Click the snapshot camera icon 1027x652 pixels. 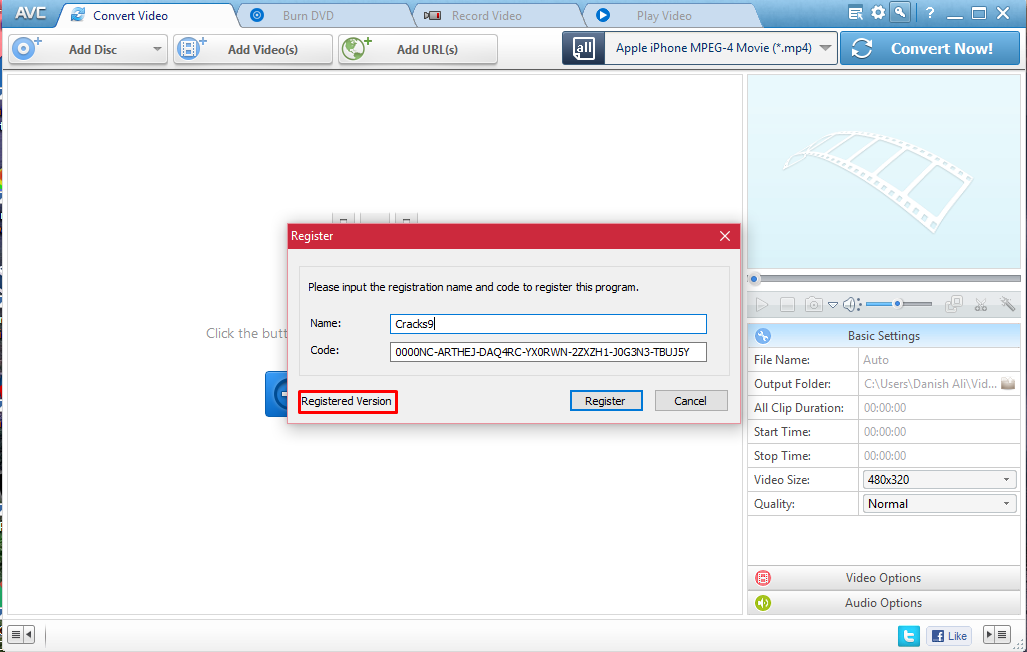(x=813, y=305)
